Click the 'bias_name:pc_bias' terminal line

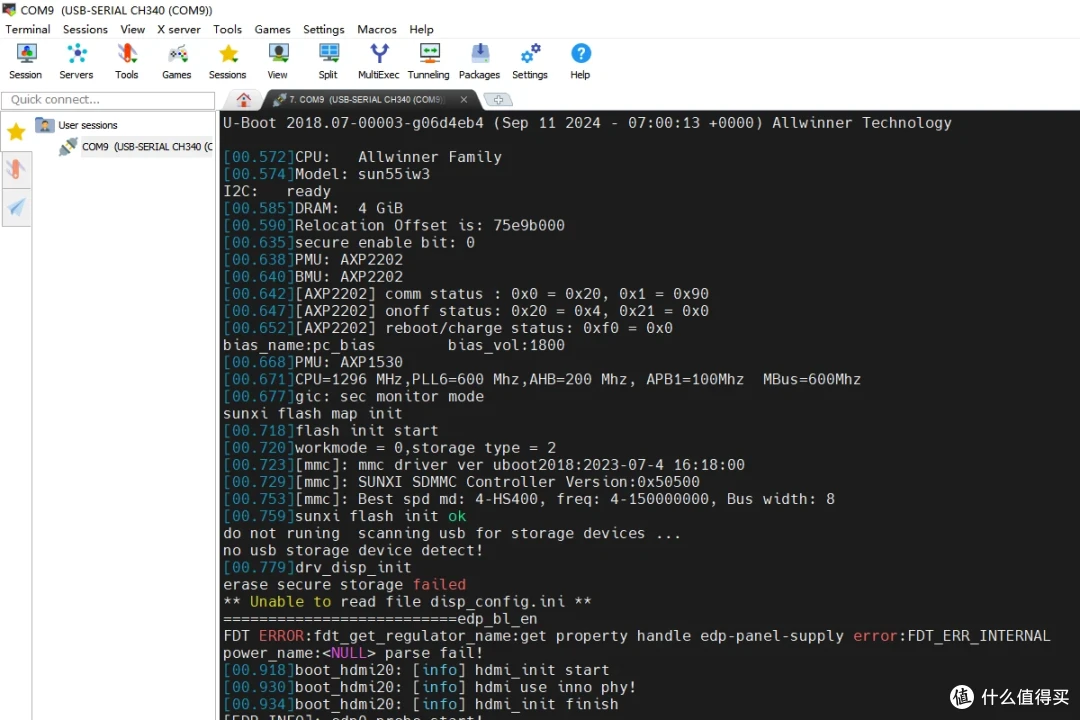click(393, 345)
